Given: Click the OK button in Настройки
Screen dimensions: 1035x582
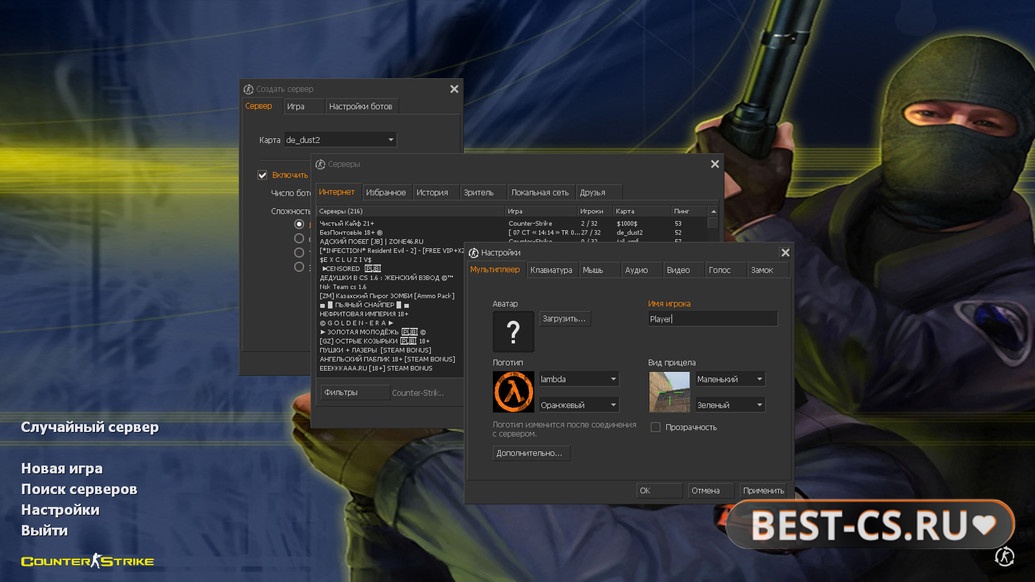Looking at the screenshot, I should click(659, 491).
